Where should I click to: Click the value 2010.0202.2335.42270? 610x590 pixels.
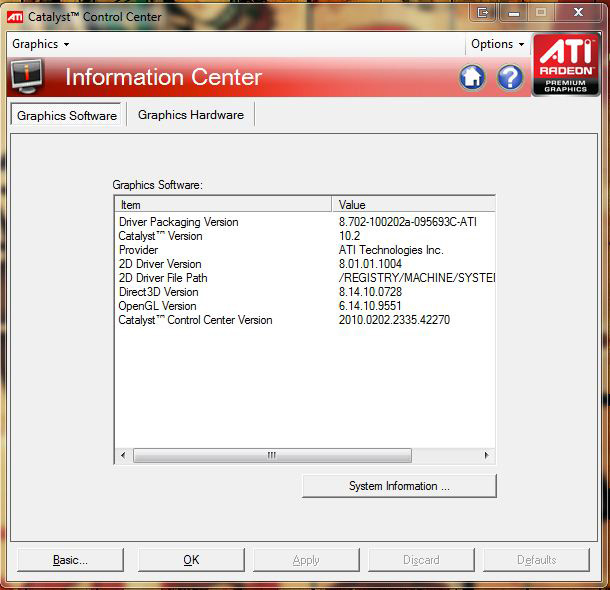[x=394, y=320]
